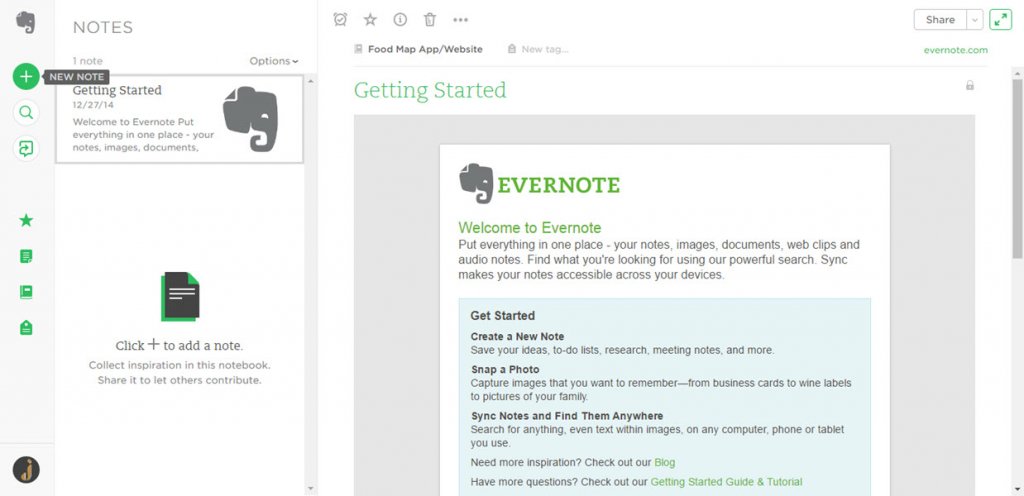Open the search icon in sidebar
This screenshot has height=496, width=1024.
[26, 112]
